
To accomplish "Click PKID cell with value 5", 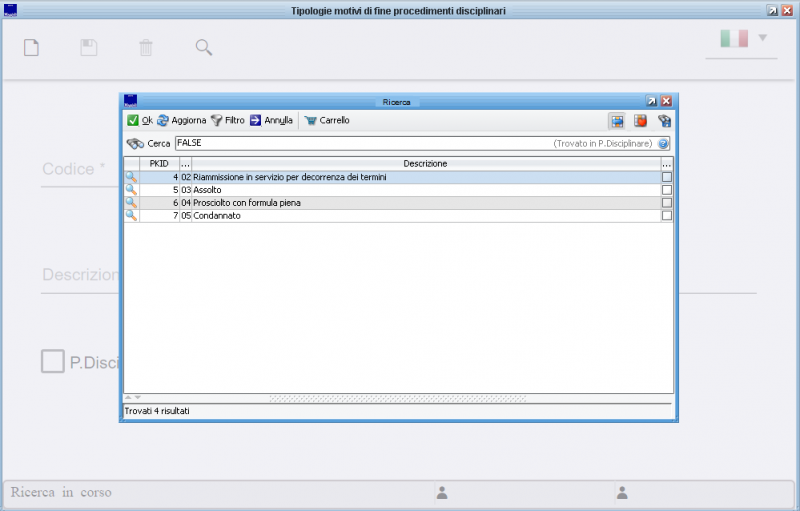I will (159, 190).
